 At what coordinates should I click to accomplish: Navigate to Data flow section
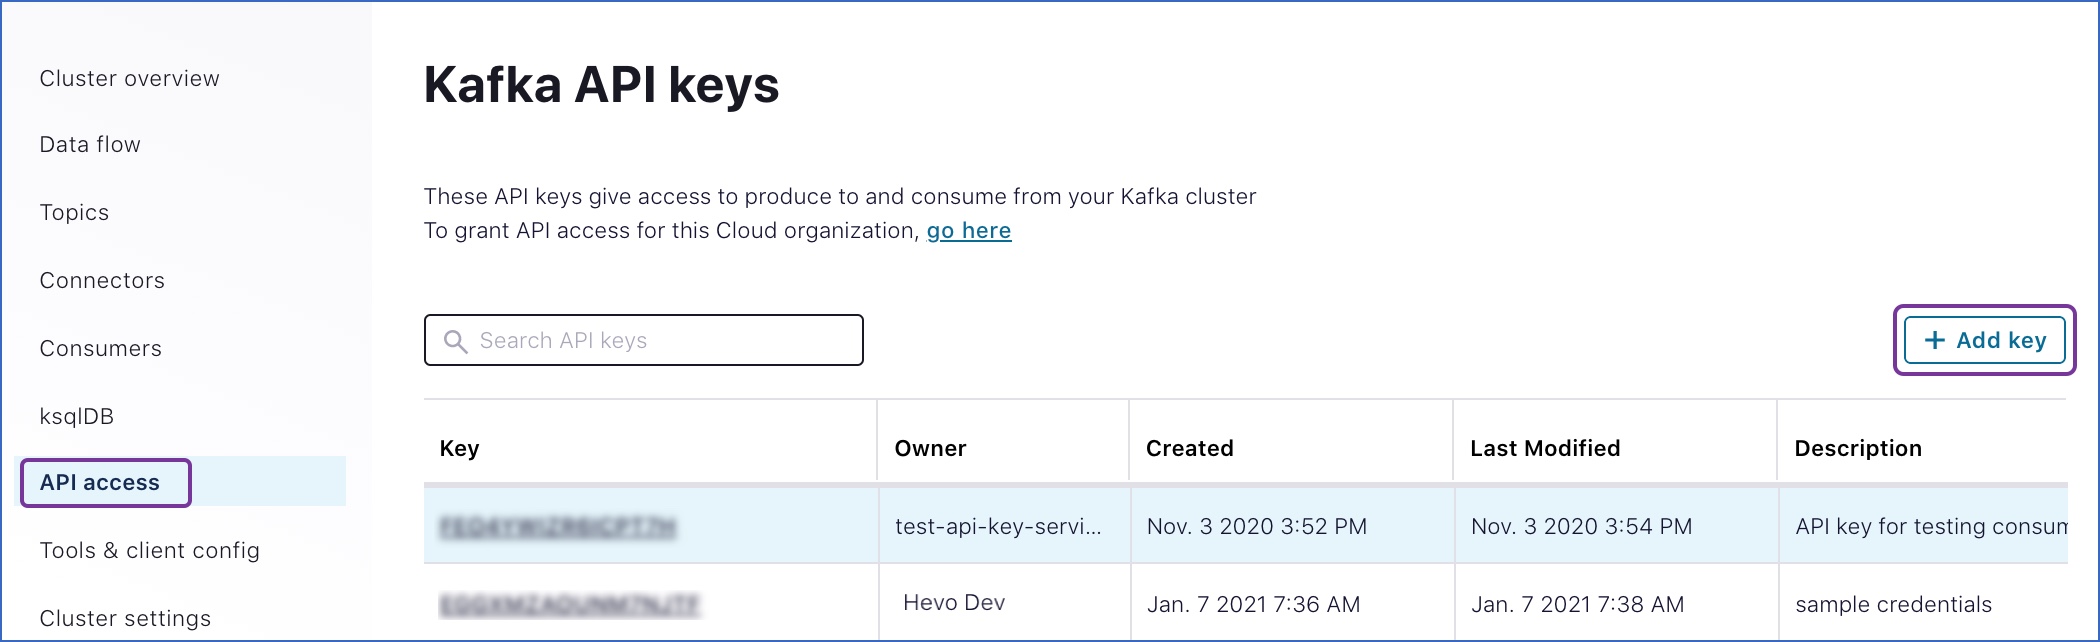pyautogui.click(x=89, y=144)
